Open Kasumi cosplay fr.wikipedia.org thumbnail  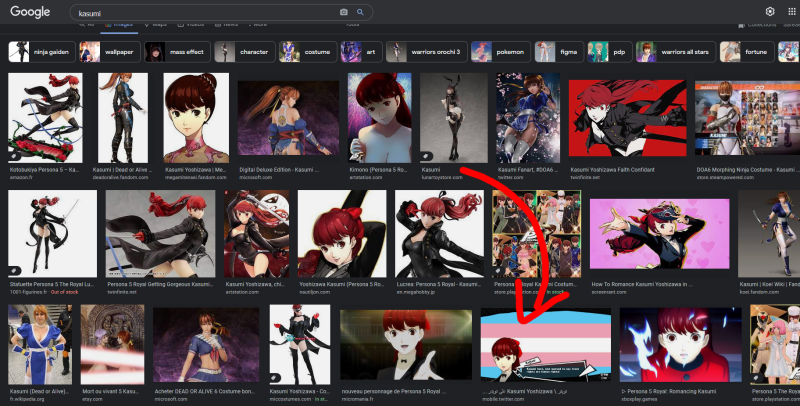[x=40, y=345]
